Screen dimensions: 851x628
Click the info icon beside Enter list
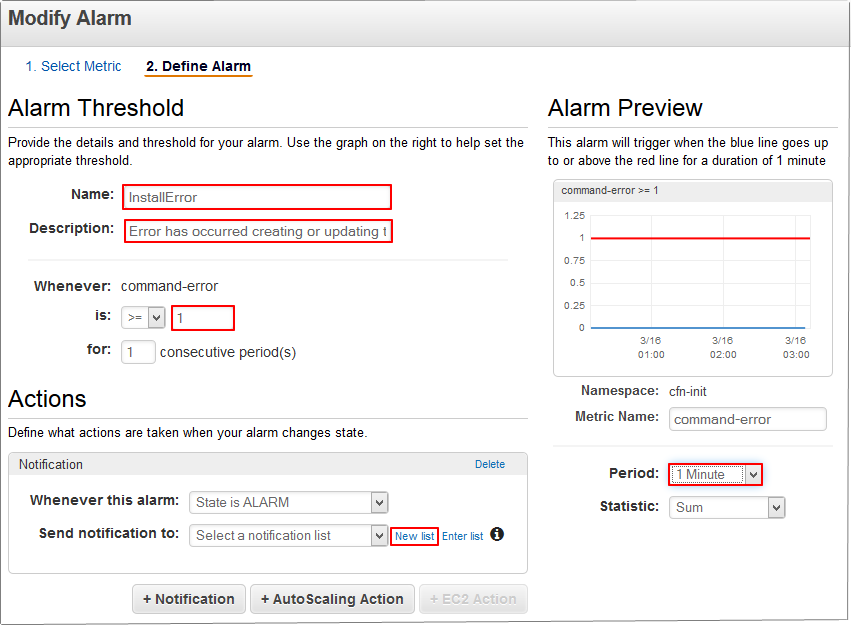pyautogui.click(x=497, y=534)
